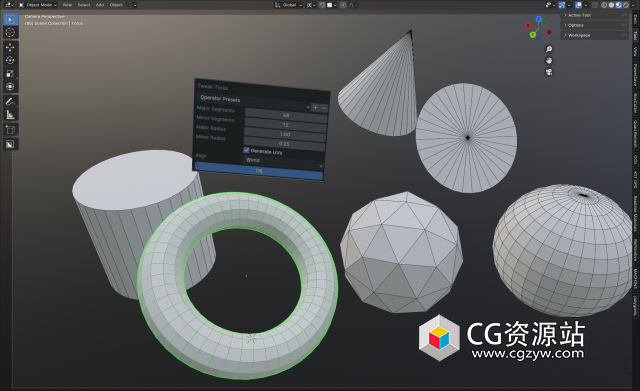Toggle proportional editing in header

(343, 5)
